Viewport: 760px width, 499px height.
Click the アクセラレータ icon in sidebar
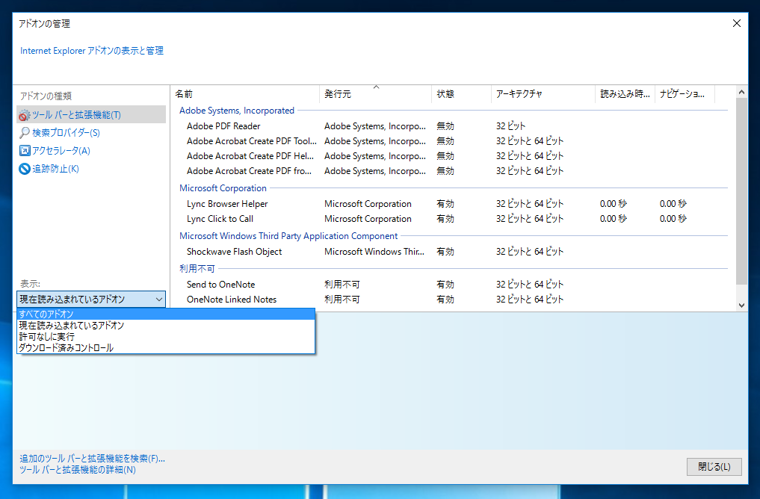pyautogui.click(x=25, y=151)
